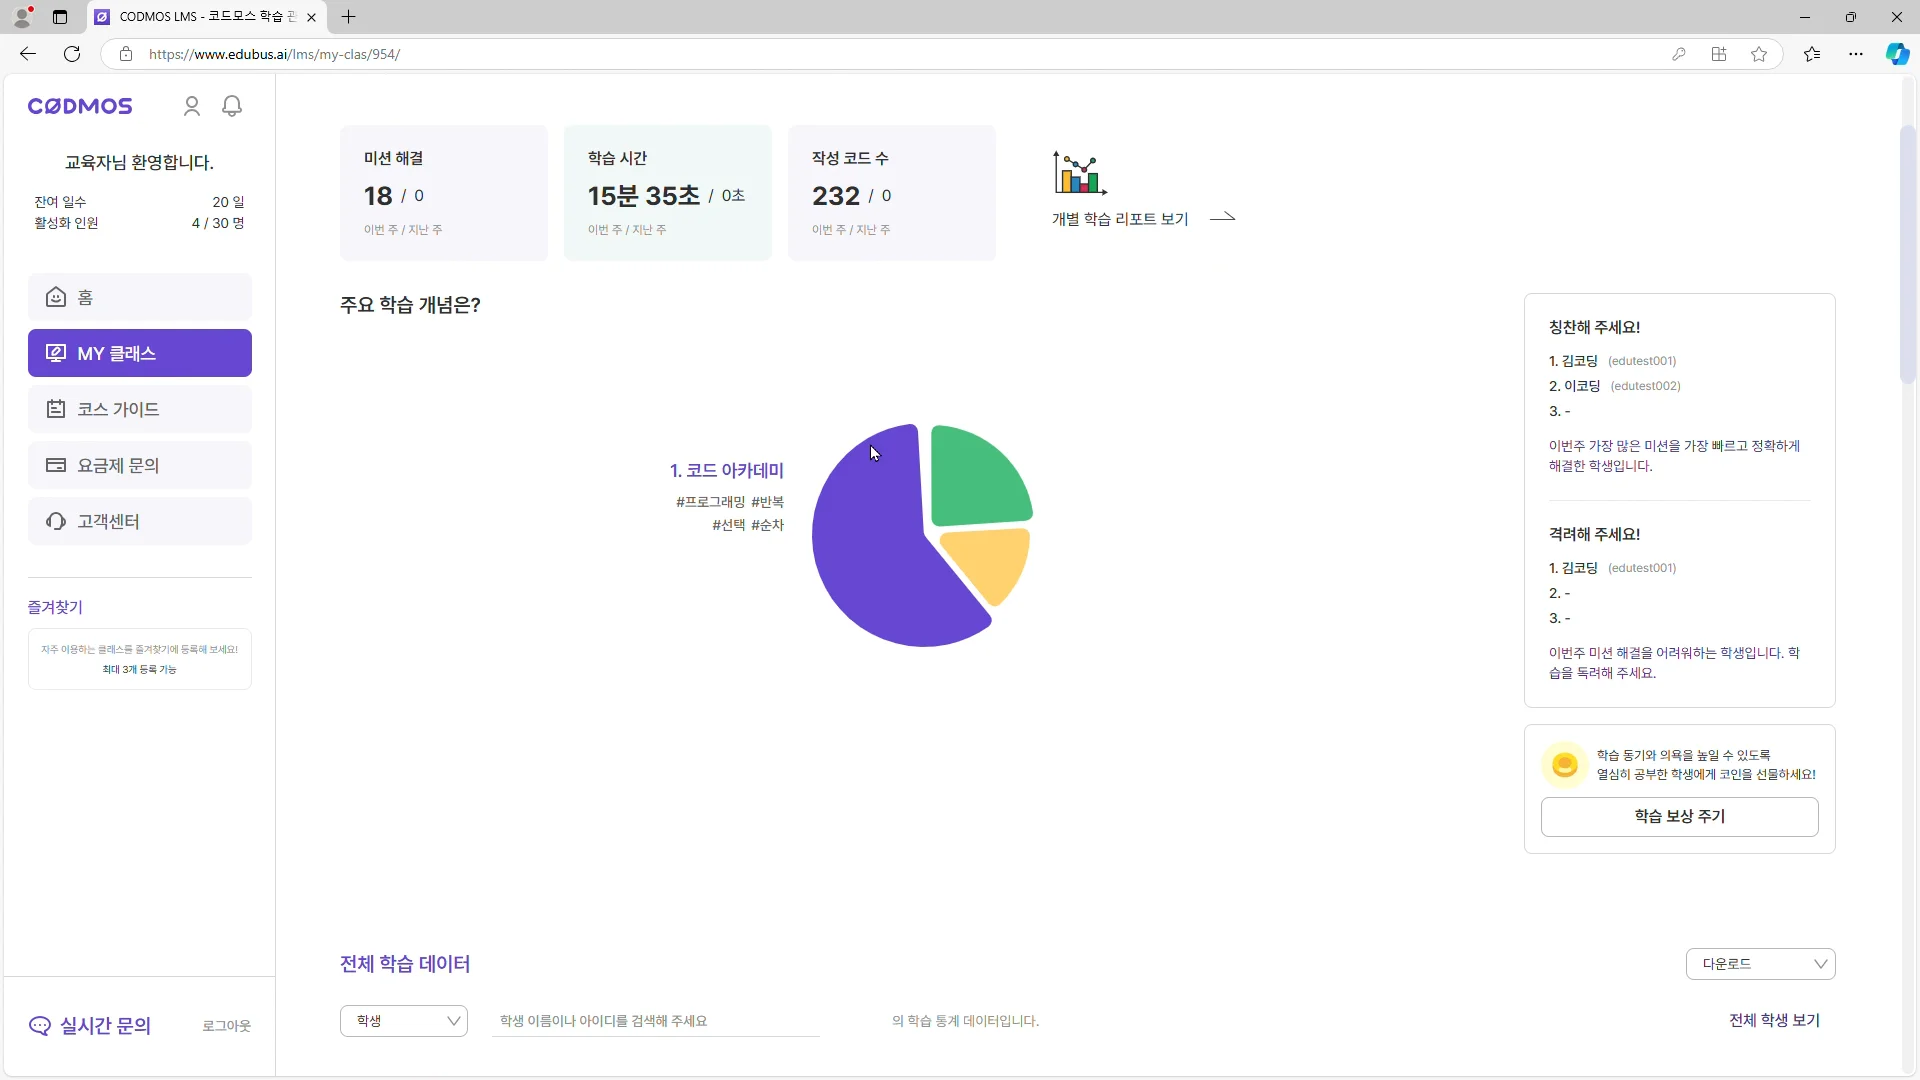Open browser settings and more menu
This screenshot has width=1920, height=1080.
[x=1856, y=54]
